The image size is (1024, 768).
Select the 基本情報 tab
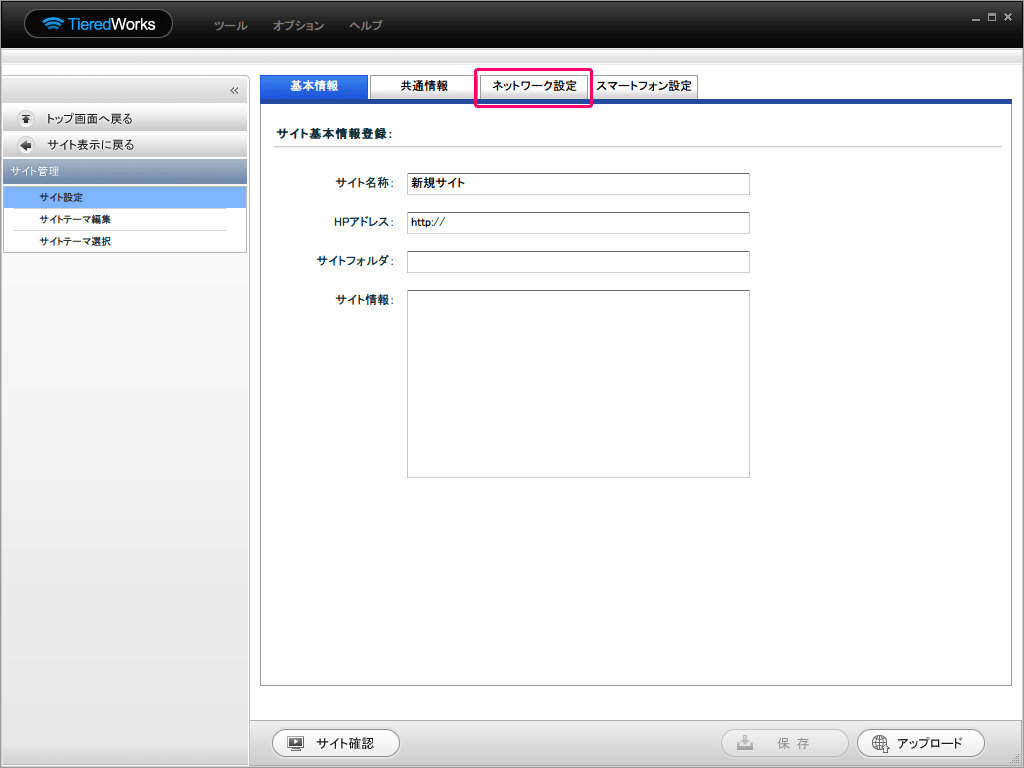[x=314, y=87]
